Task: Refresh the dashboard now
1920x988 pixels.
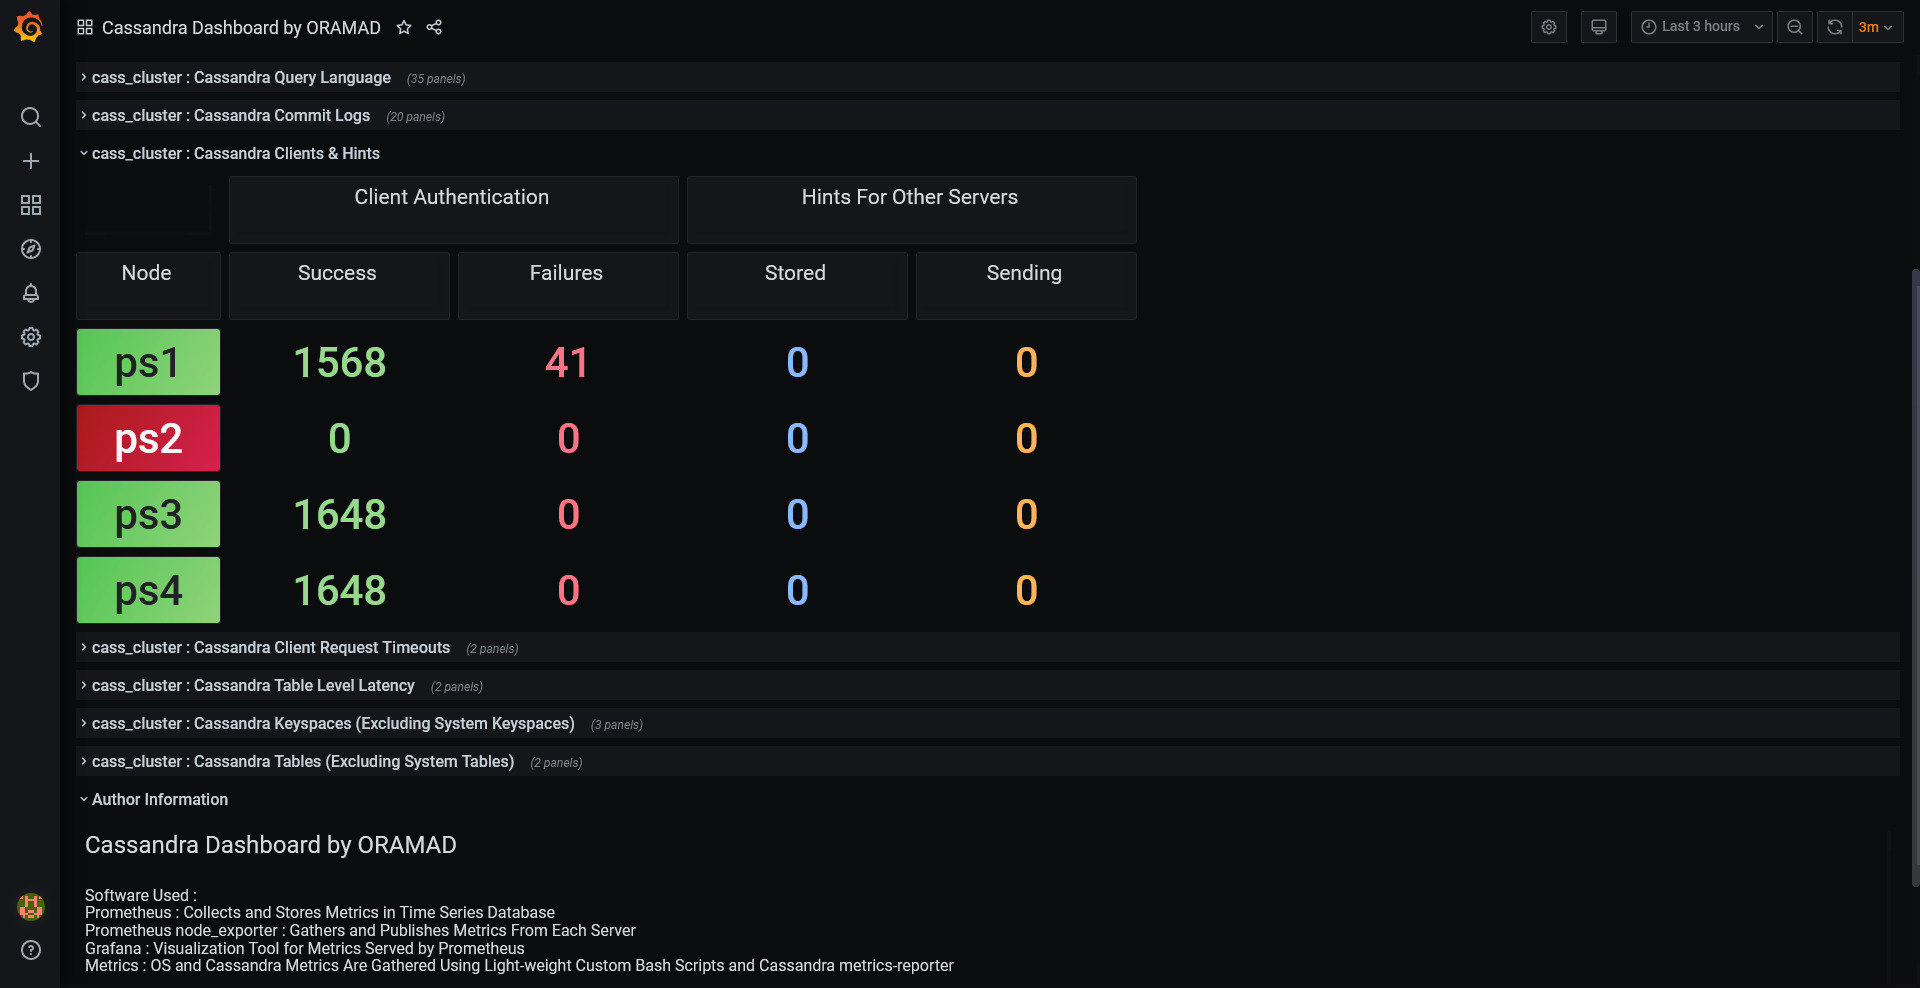Action: point(1835,27)
